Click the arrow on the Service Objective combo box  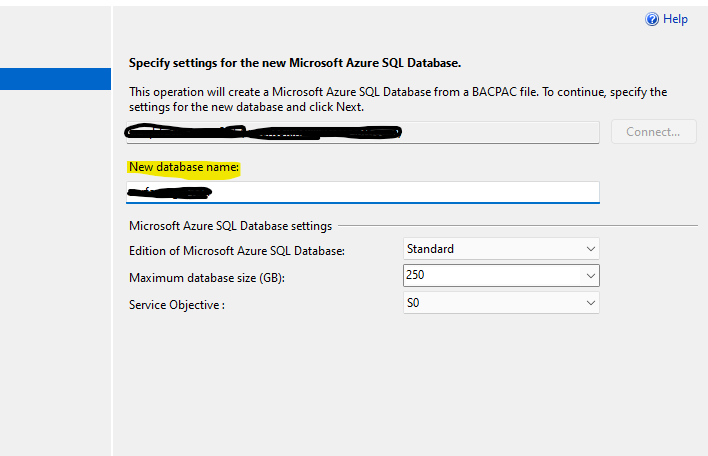(589, 302)
